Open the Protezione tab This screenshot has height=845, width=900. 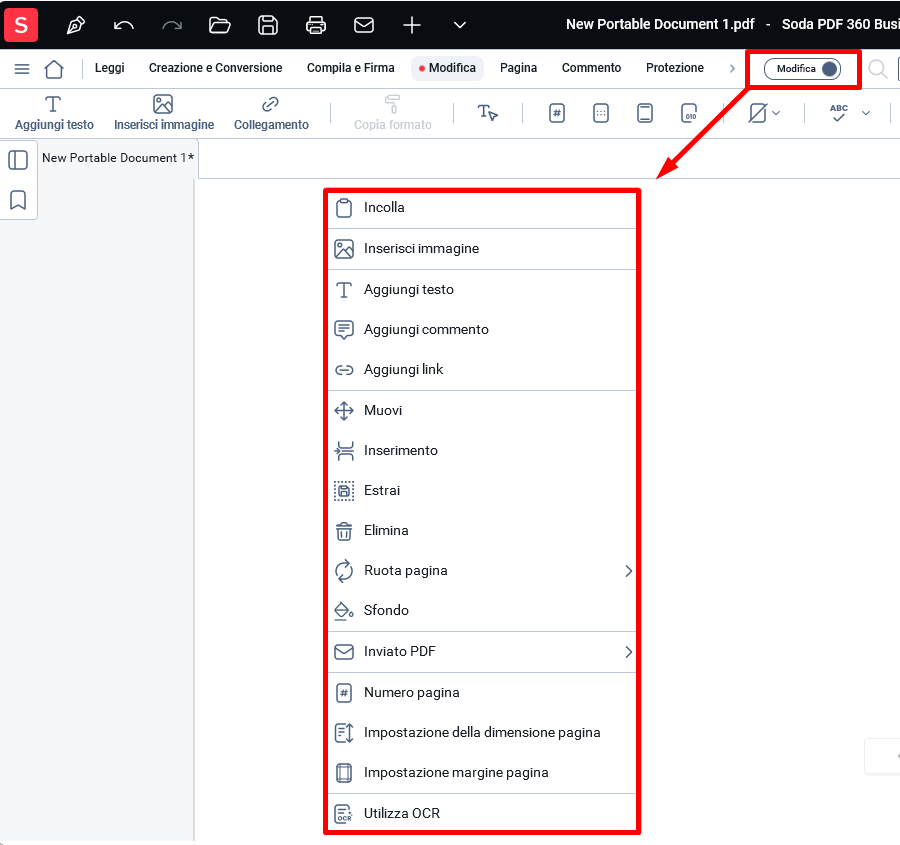(x=674, y=68)
